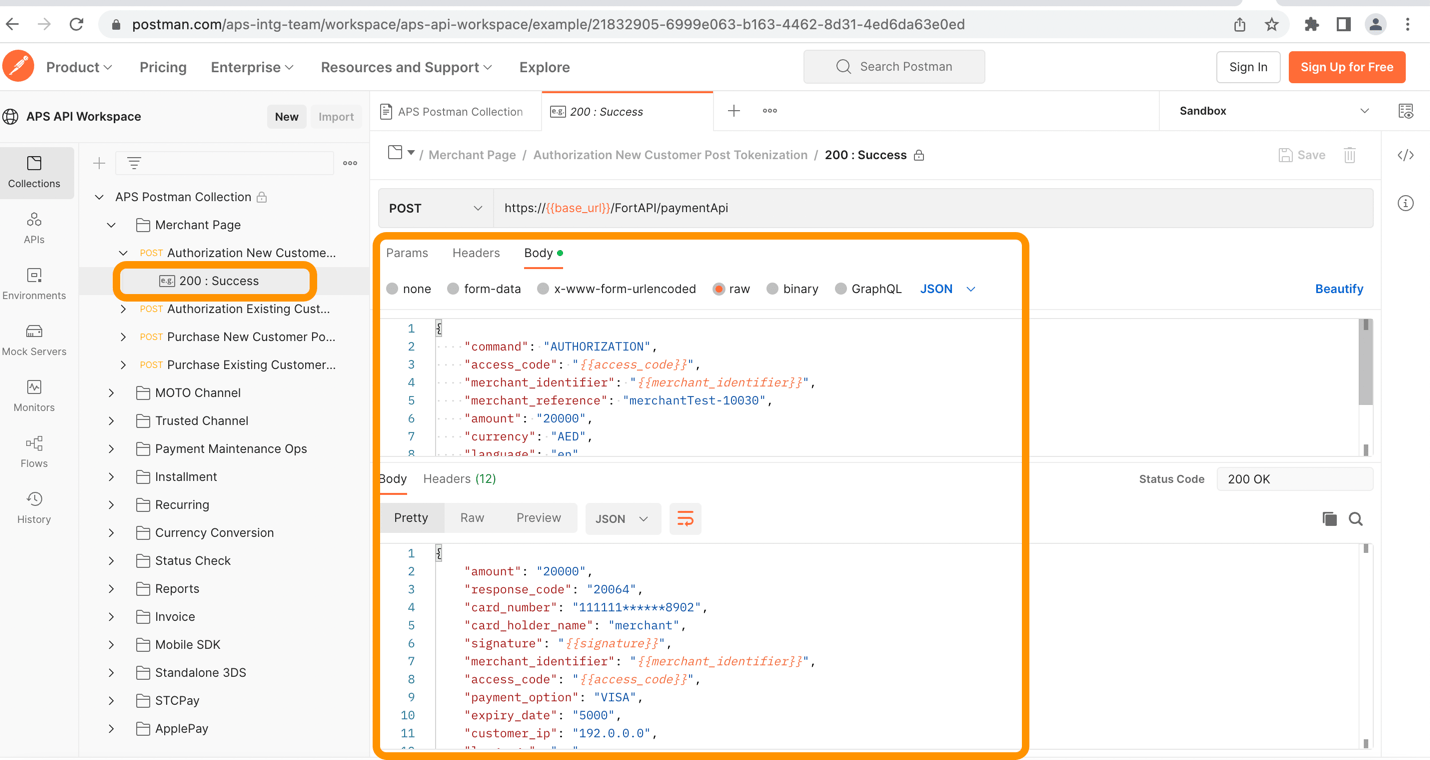The image size is (1430, 760).
Task: Click the Sign Up for Free button
Action: point(1346,67)
